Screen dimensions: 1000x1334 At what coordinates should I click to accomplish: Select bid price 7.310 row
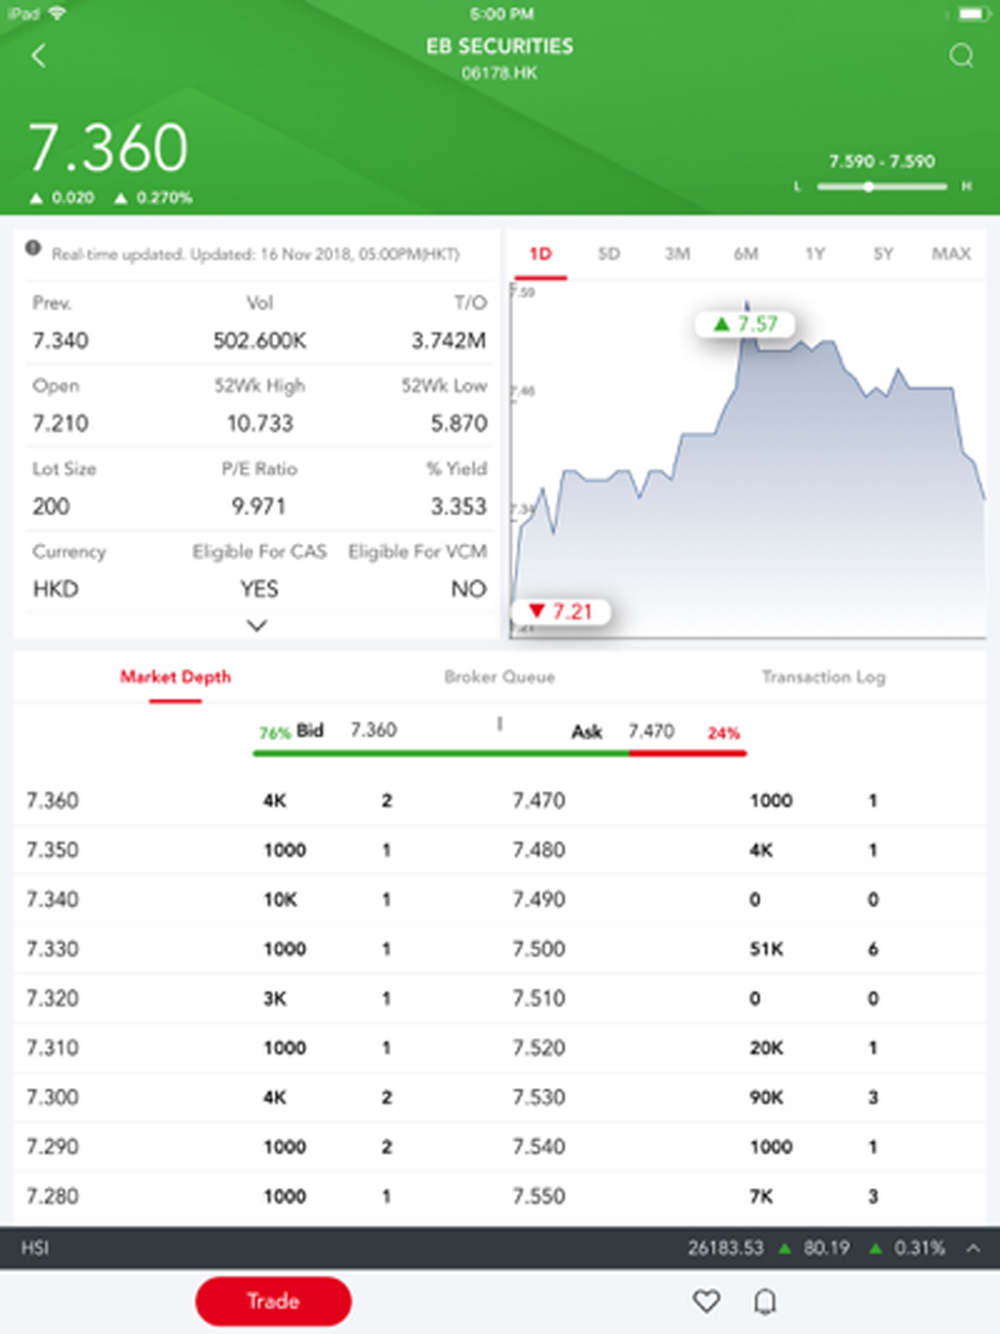pyautogui.click(x=255, y=1048)
